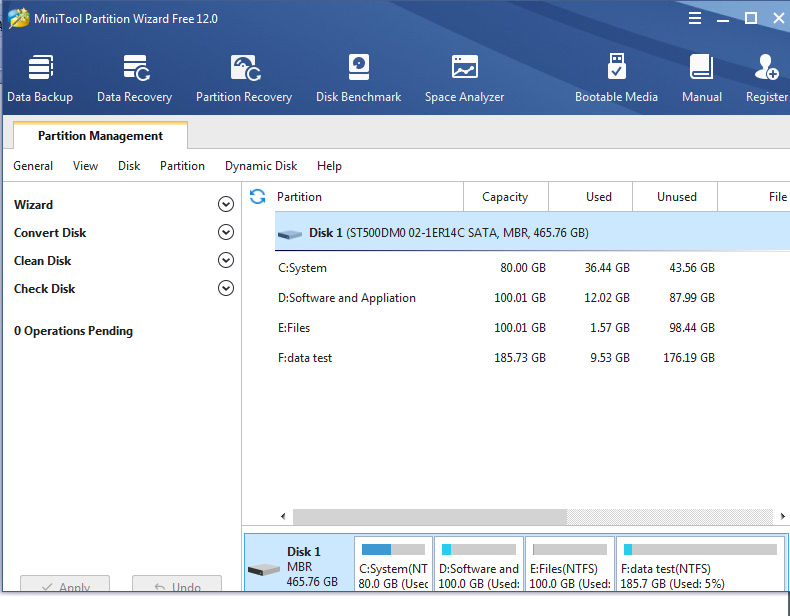
Task: Open the hamburger menu in the title bar
Action: [x=695, y=19]
